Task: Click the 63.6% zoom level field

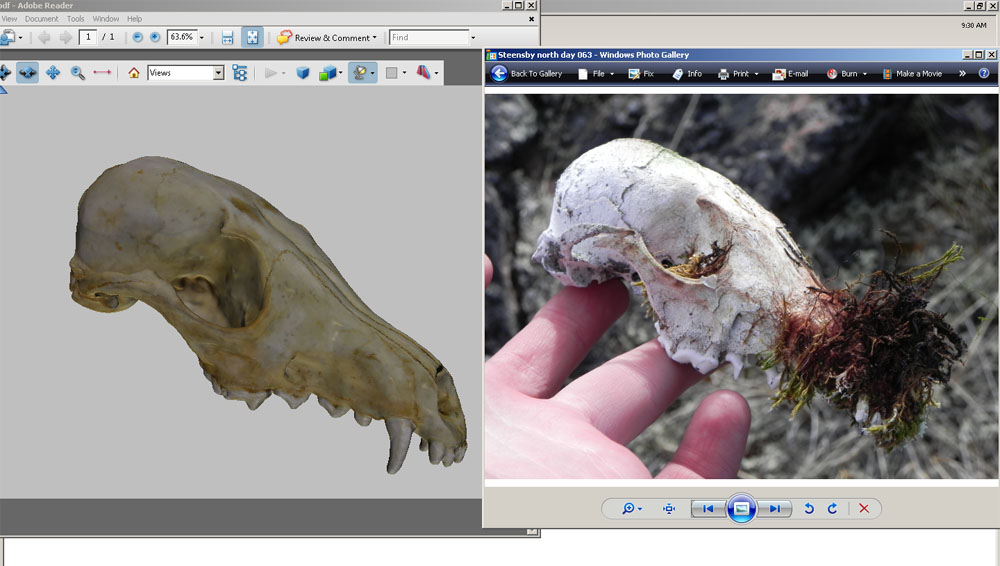Action: [182, 37]
